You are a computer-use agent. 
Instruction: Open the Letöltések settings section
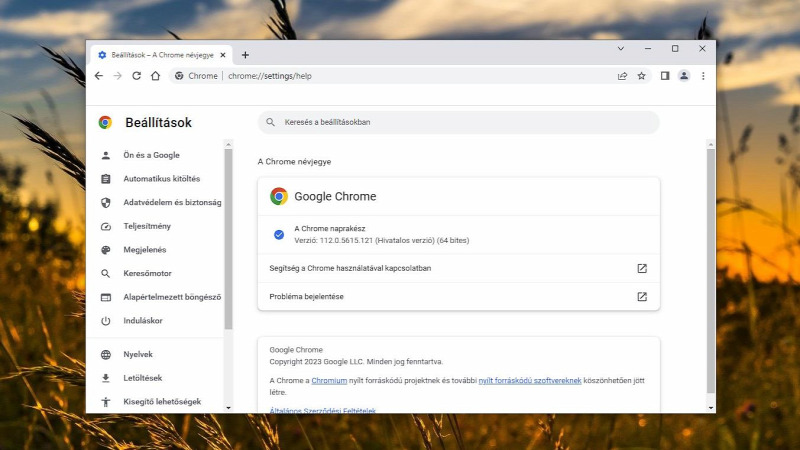142,378
